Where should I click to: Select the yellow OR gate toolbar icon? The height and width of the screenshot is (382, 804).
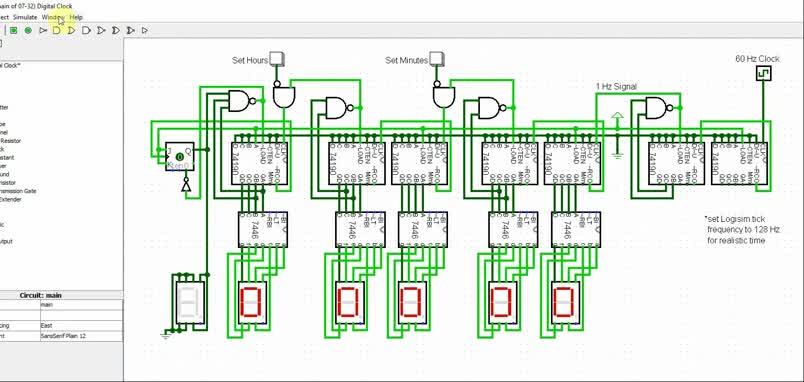[x=71, y=31]
